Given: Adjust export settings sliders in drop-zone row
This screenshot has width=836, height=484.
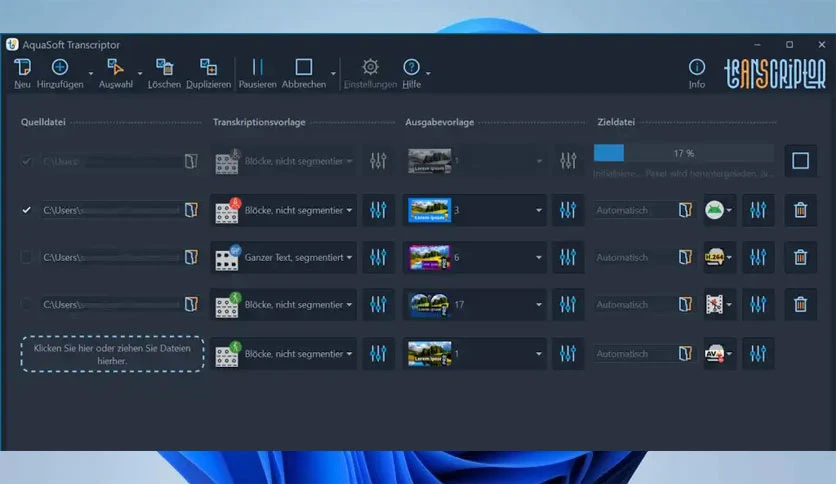Looking at the screenshot, I should coord(758,353).
